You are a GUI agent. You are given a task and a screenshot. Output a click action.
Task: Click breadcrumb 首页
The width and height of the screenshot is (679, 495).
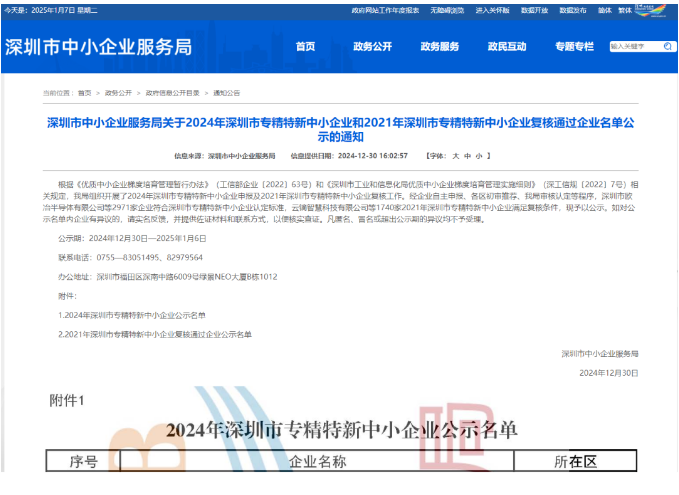coord(84,93)
